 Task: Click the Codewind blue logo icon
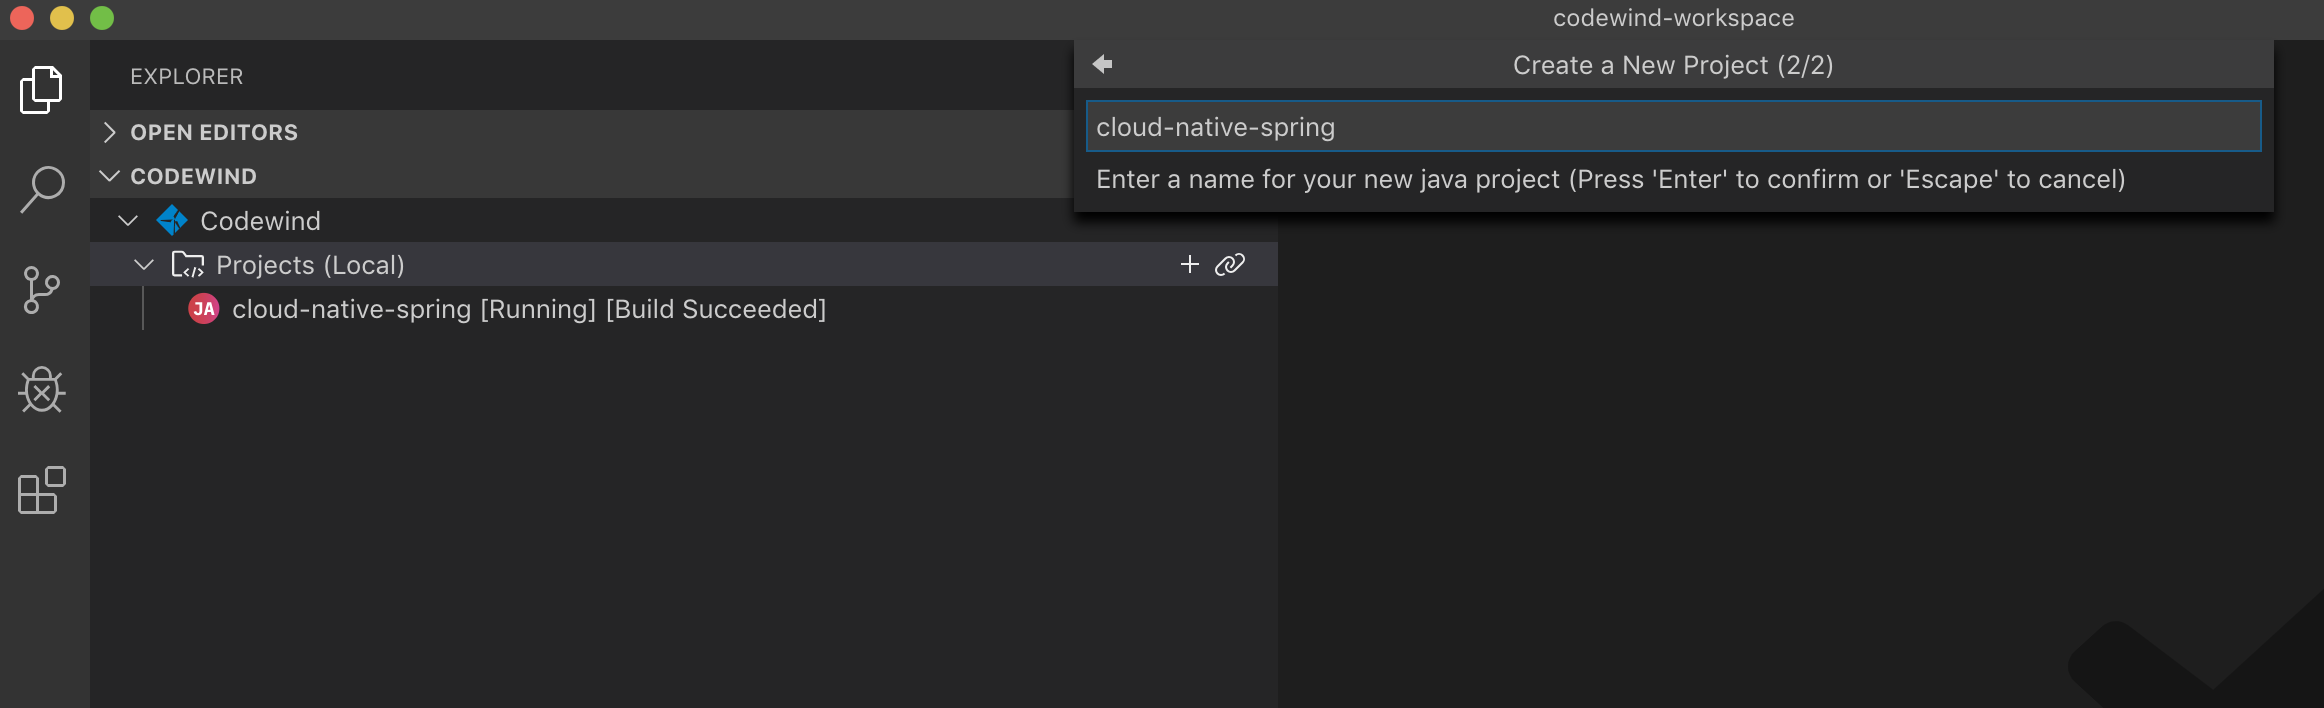(172, 220)
